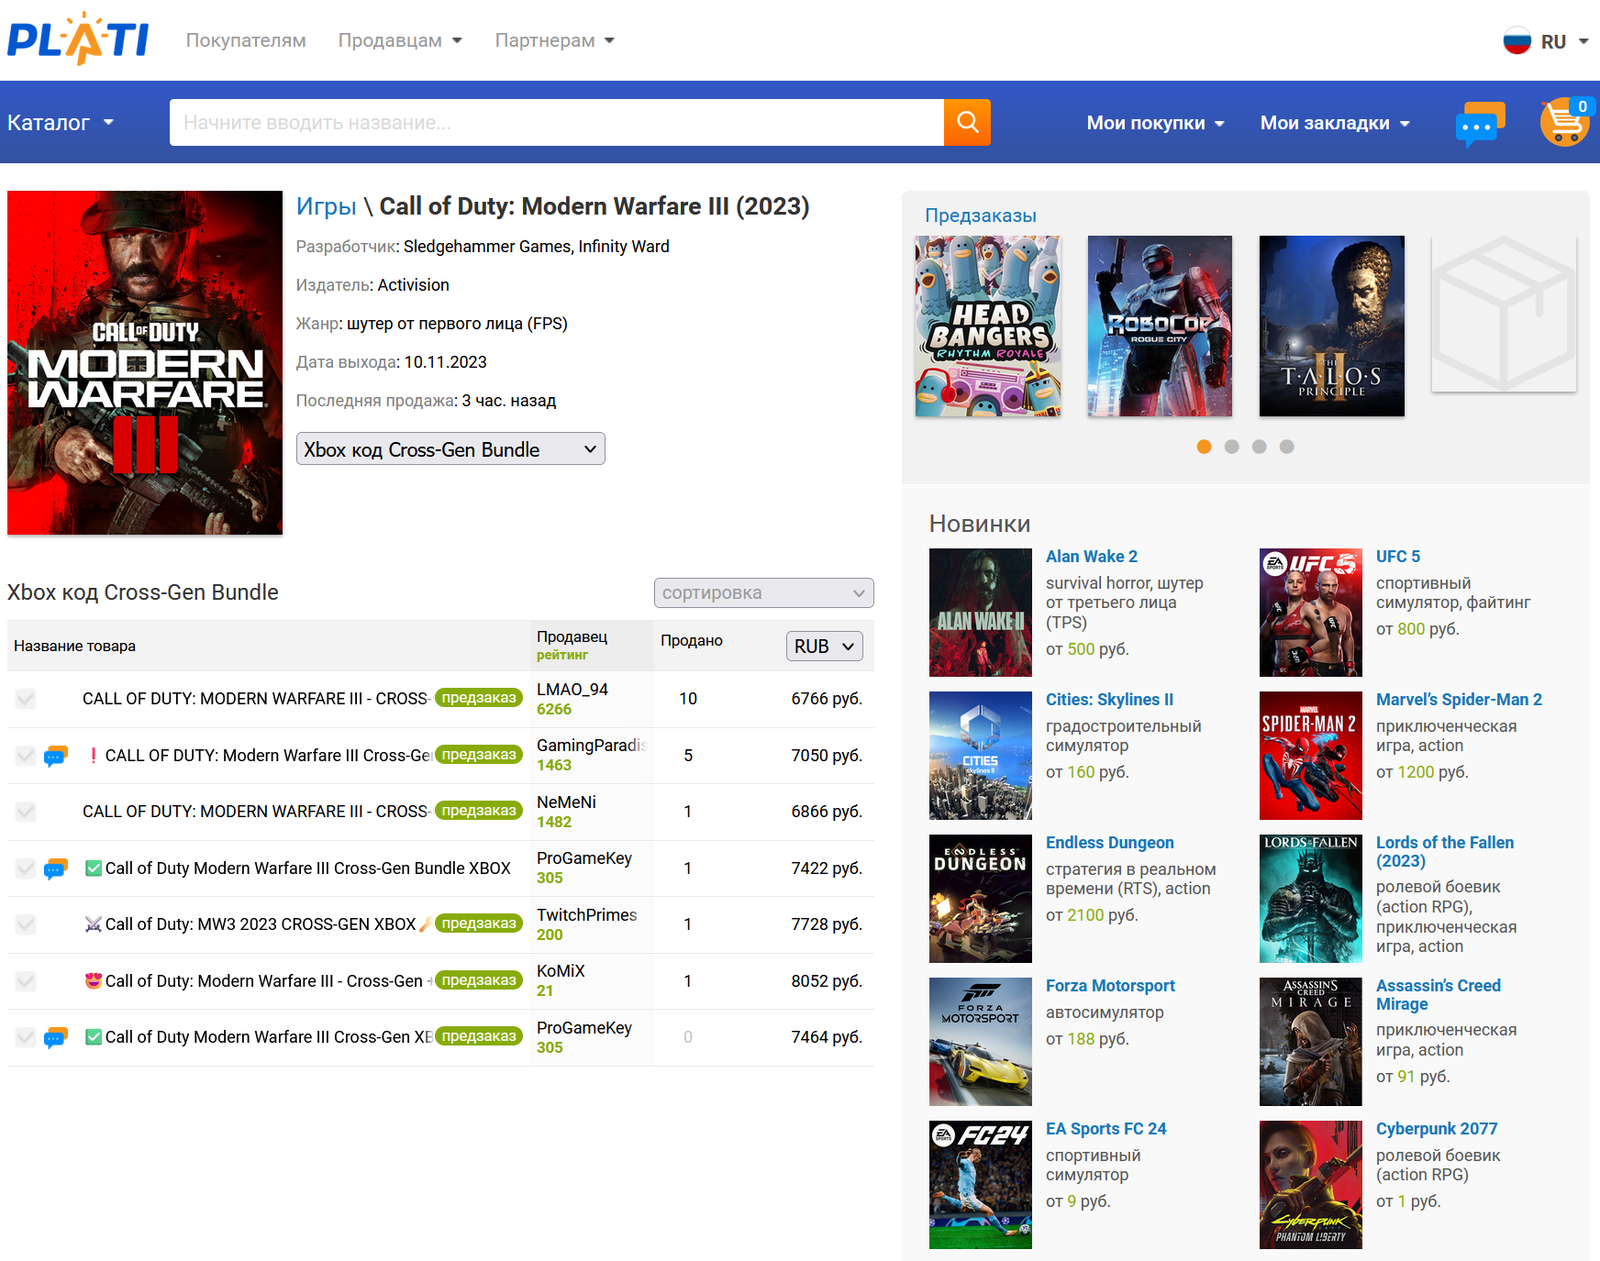Image resolution: width=1600 pixels, height=1261 pixels.
Task: Open the сортировка sort dropdown
Action: pos(764,593)
